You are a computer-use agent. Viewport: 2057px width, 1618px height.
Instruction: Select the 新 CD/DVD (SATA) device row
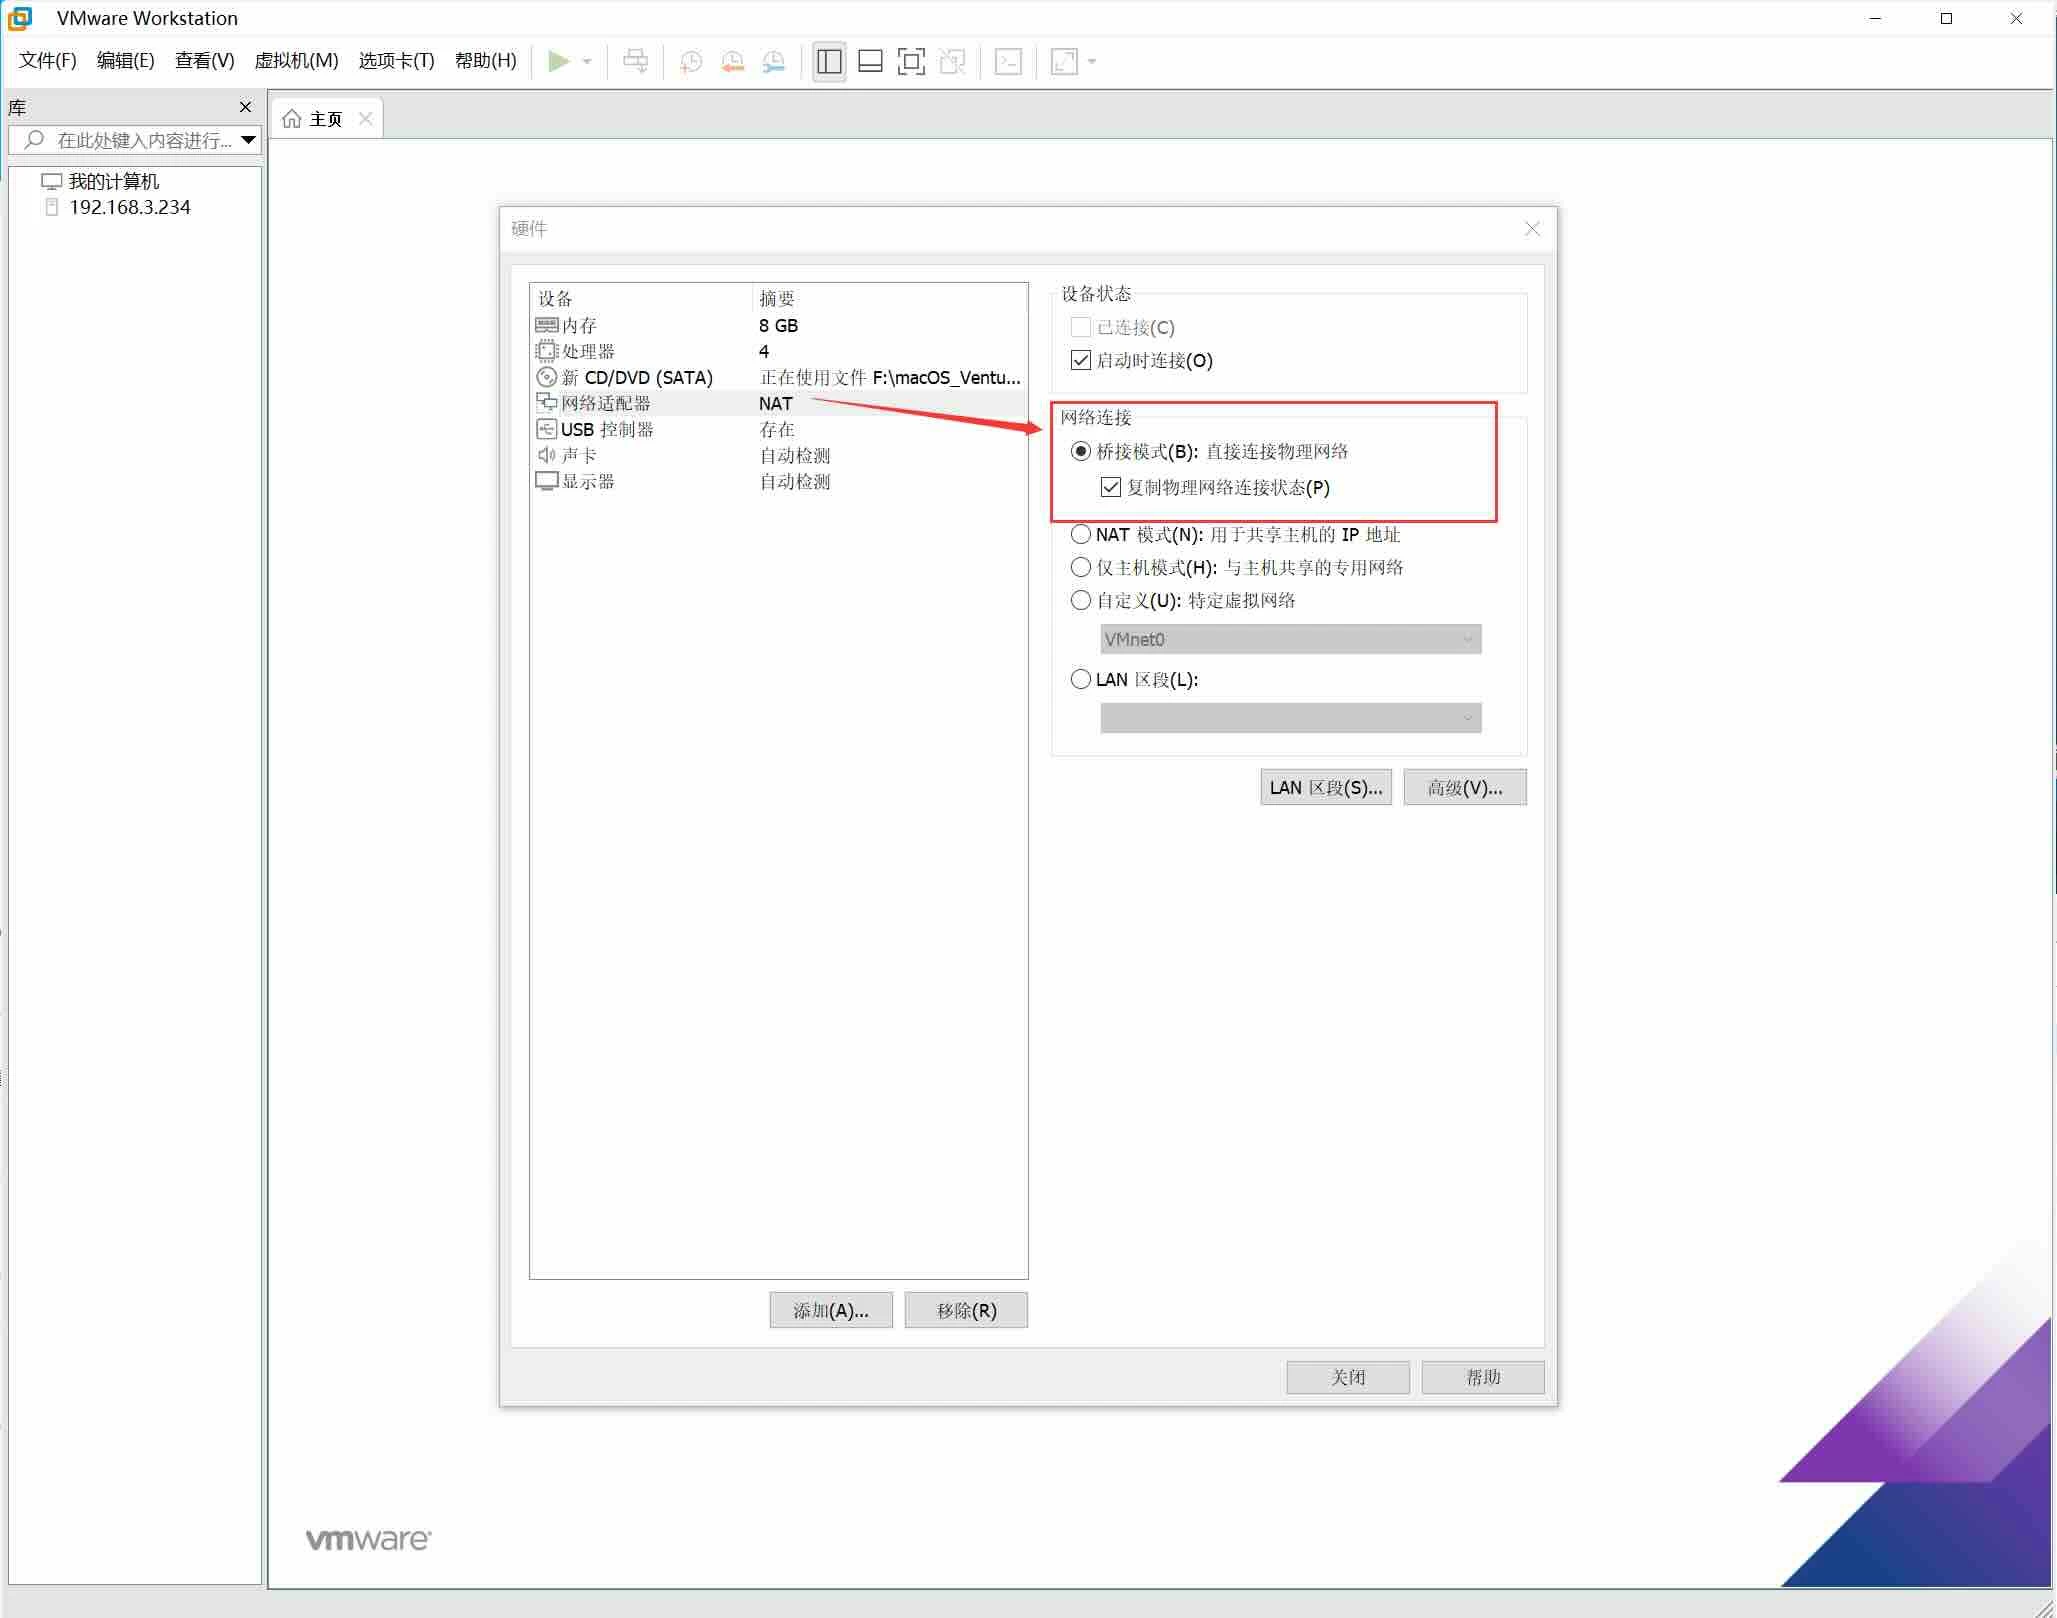pos(778,377)
